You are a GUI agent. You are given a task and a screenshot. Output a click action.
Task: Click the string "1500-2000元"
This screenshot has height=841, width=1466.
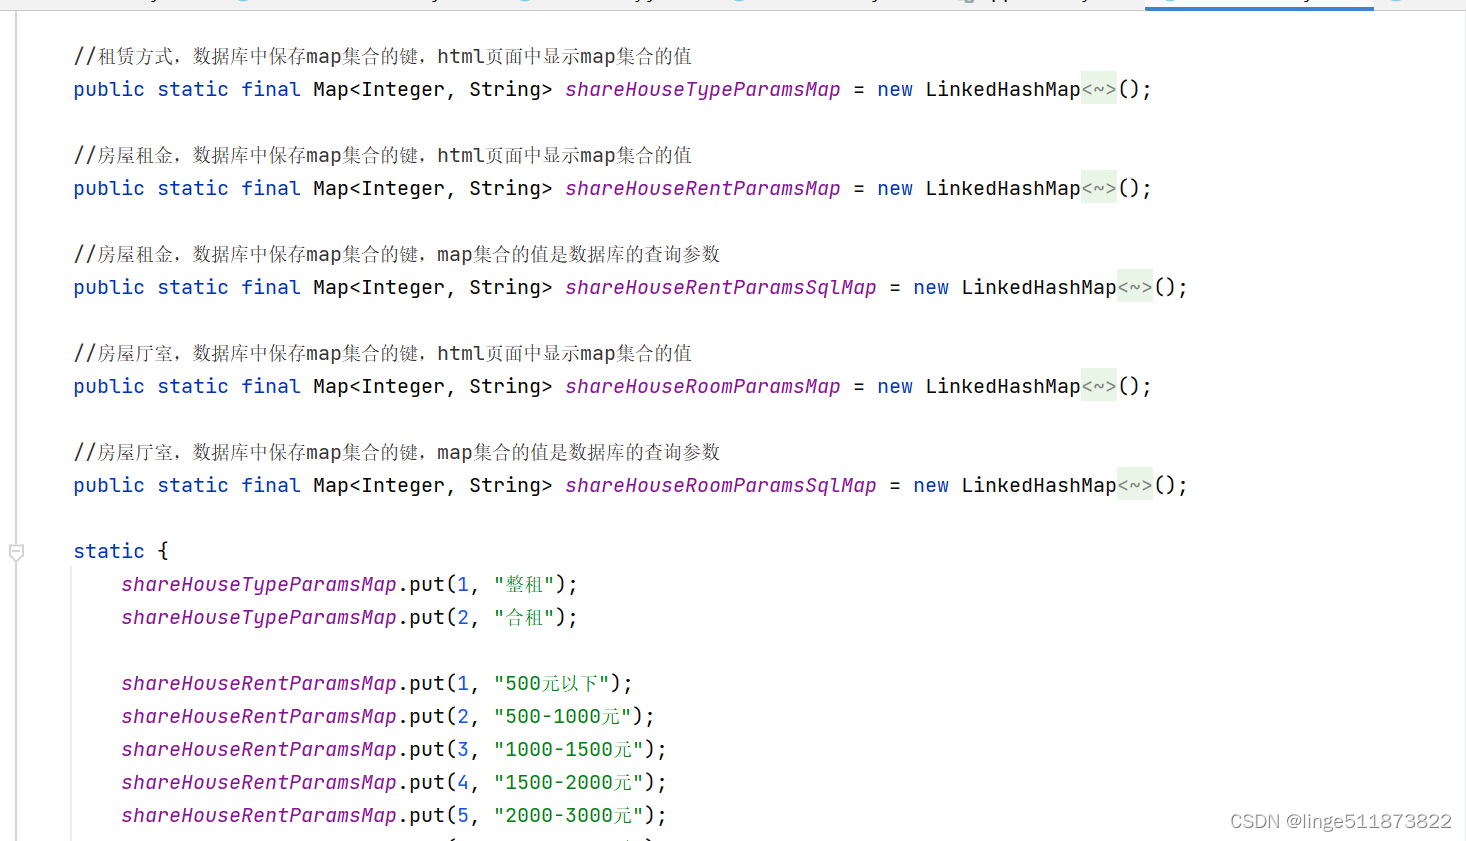(x=569, y=783)
